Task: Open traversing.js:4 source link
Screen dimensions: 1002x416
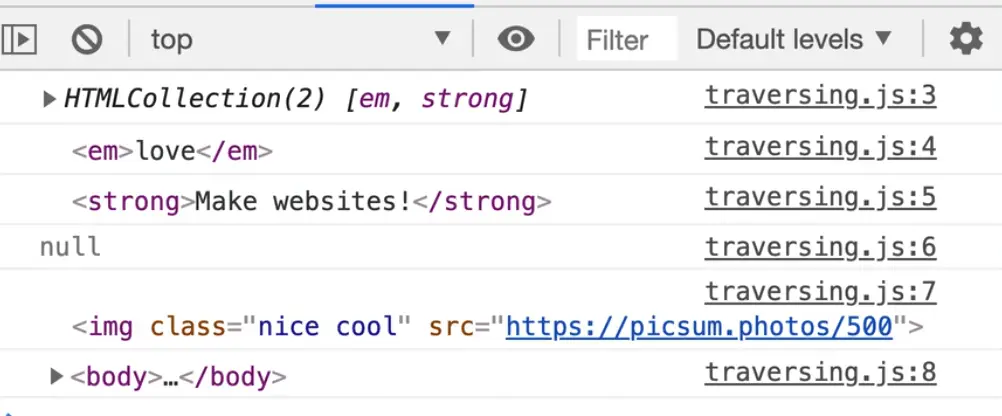Action: point(820,147)
